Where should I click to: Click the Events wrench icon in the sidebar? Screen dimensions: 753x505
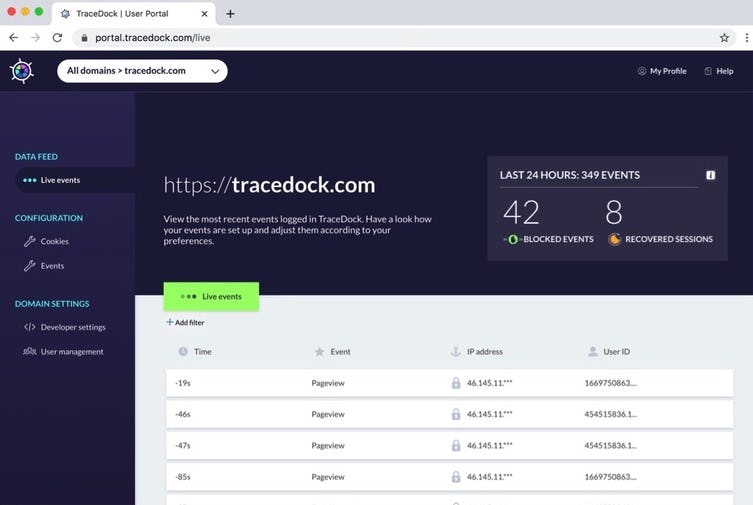(30, 265)
